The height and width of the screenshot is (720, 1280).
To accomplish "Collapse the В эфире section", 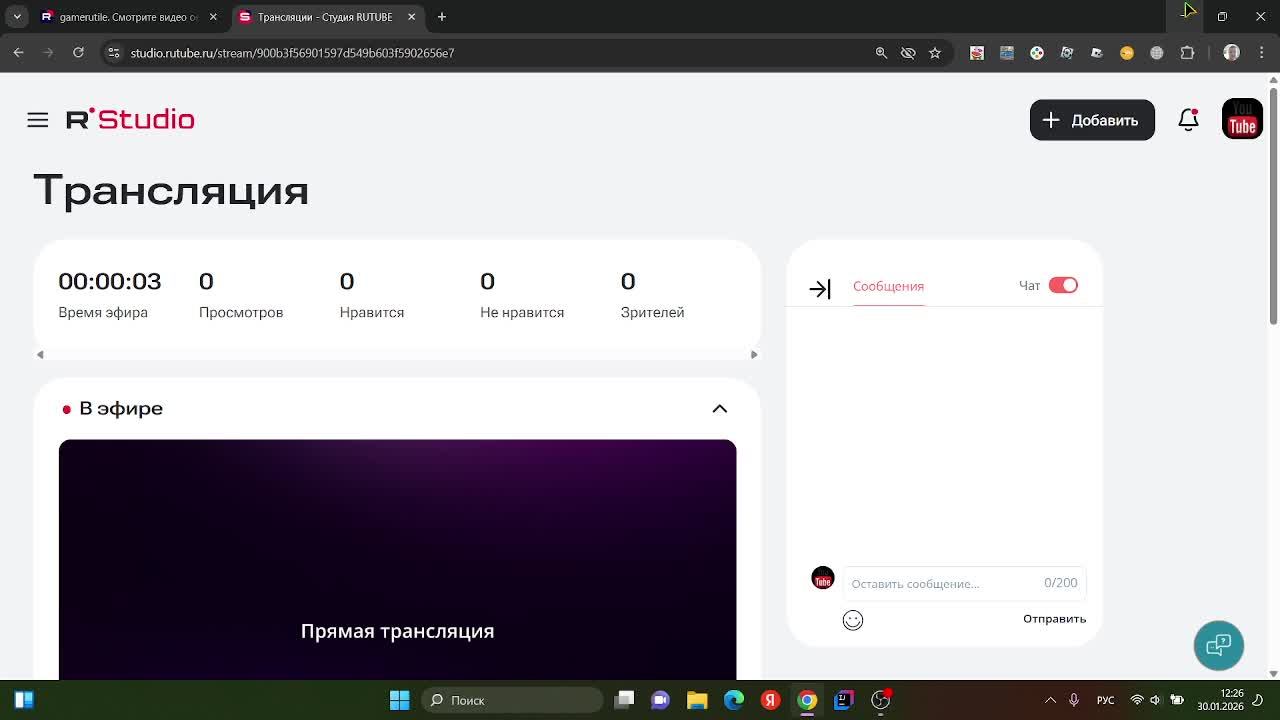I will click(x=720, y=409).
